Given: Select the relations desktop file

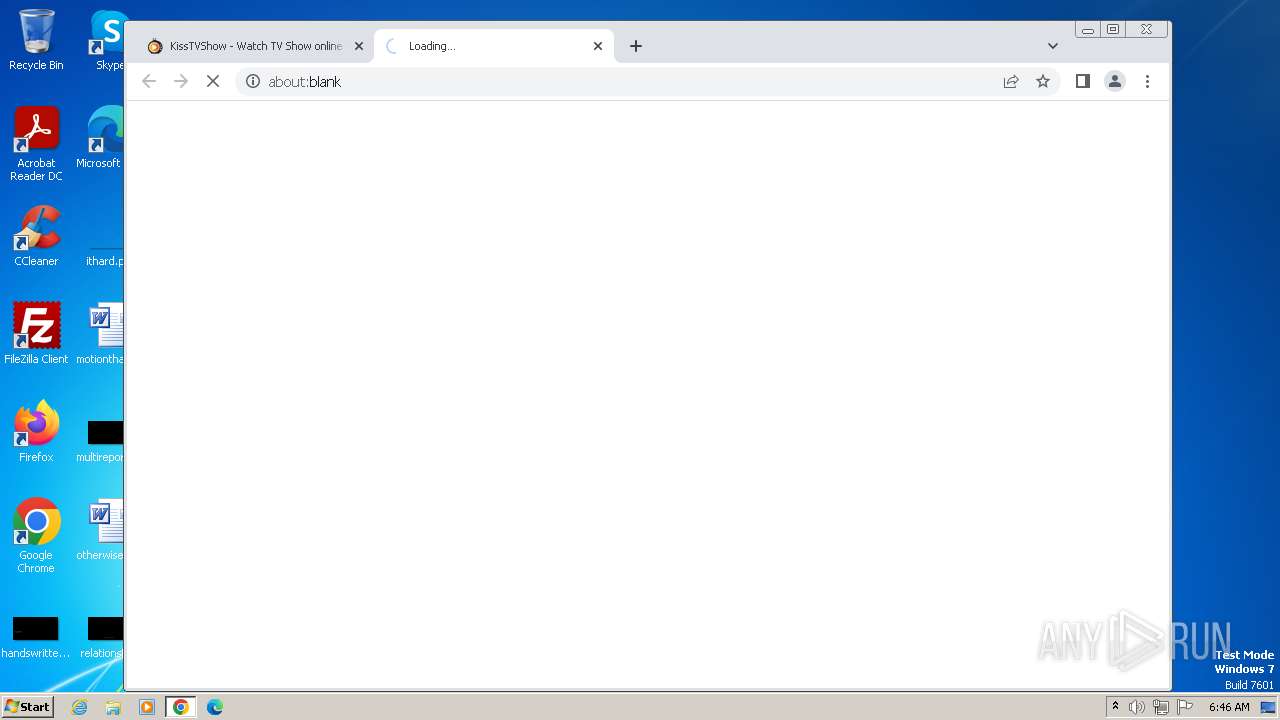Looking at the screenshot, I should 102,638.
